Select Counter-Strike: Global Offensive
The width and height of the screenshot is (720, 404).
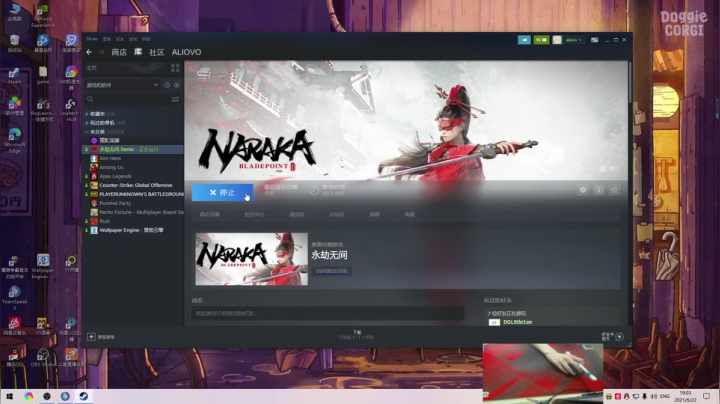[133, 185]
